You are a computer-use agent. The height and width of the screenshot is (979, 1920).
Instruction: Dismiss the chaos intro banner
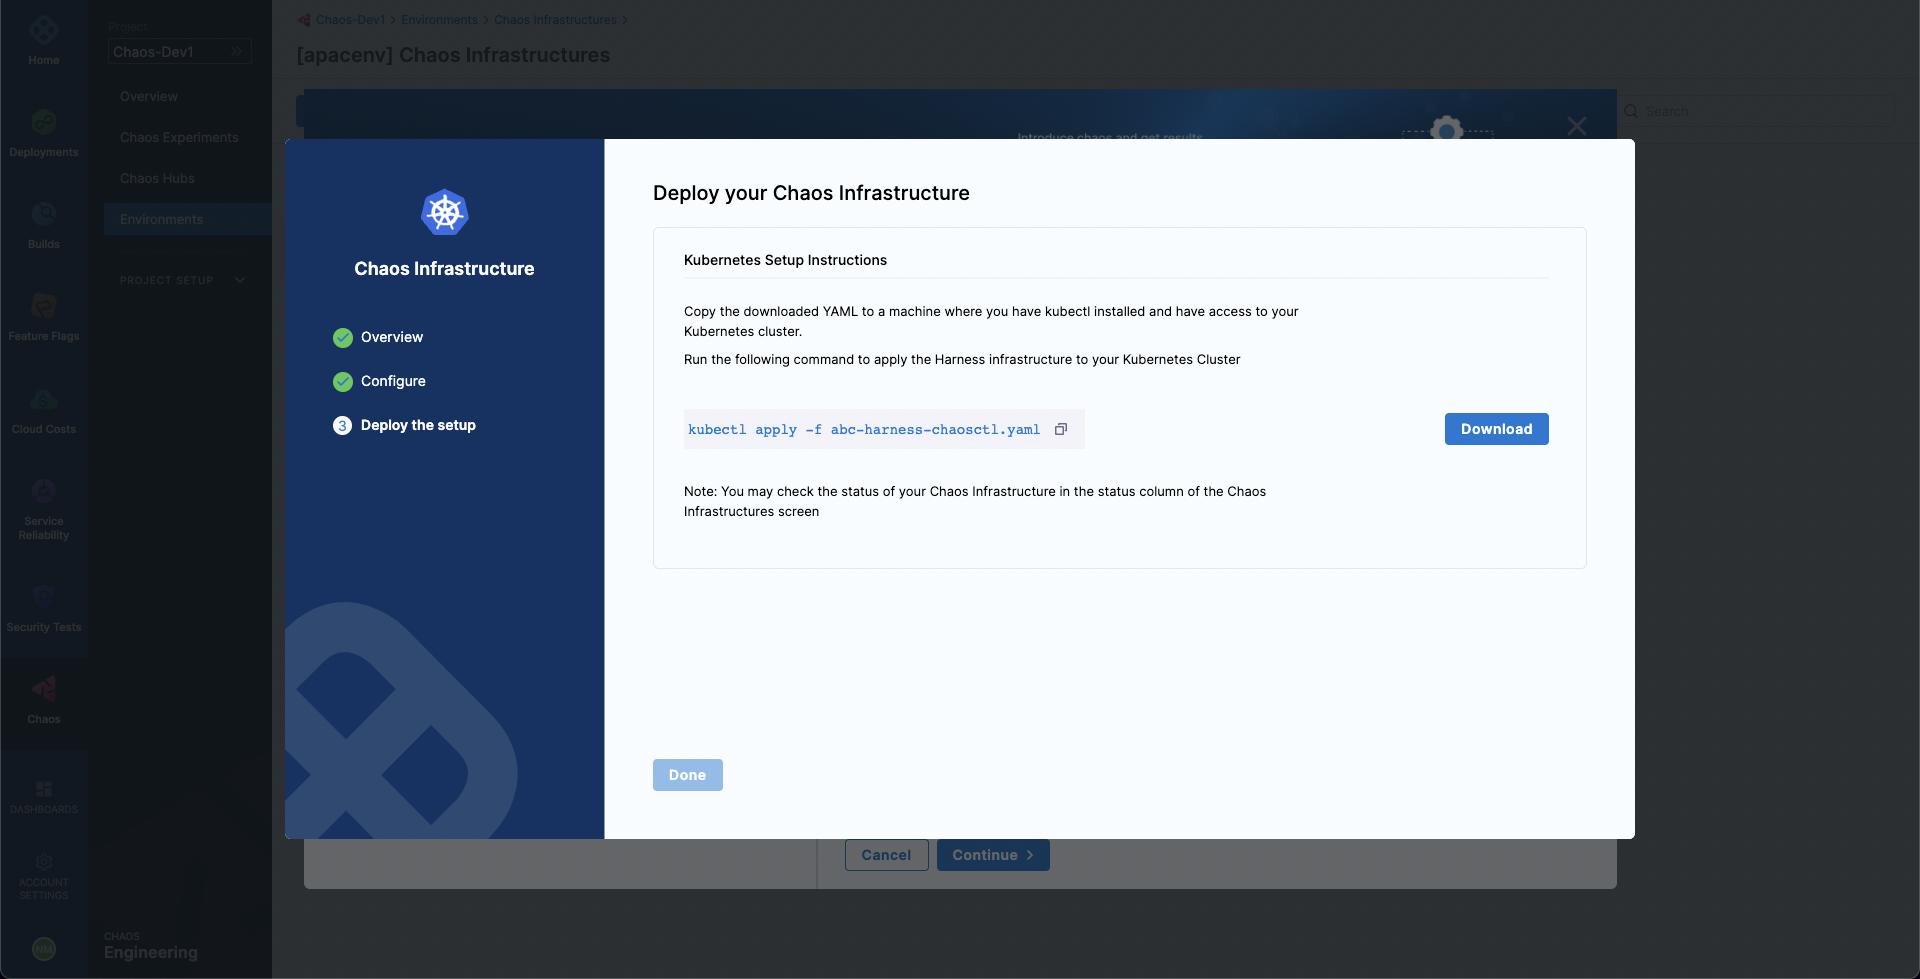pos(1577,125)
